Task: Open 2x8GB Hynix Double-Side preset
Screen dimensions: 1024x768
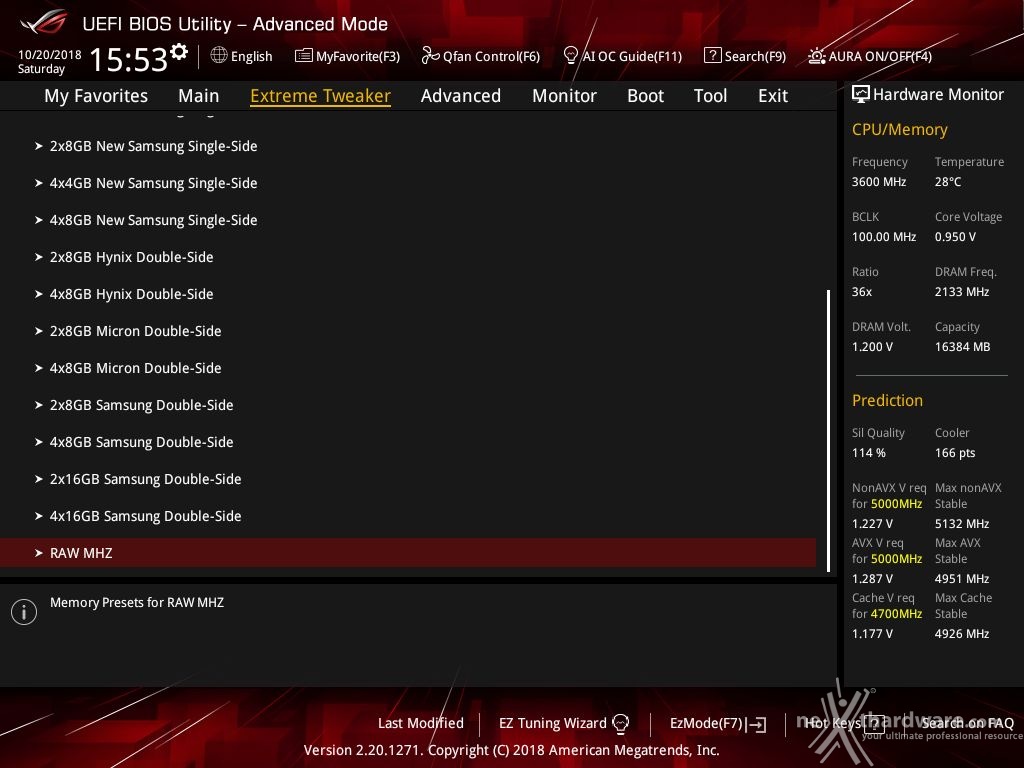Action: [408, 257]
